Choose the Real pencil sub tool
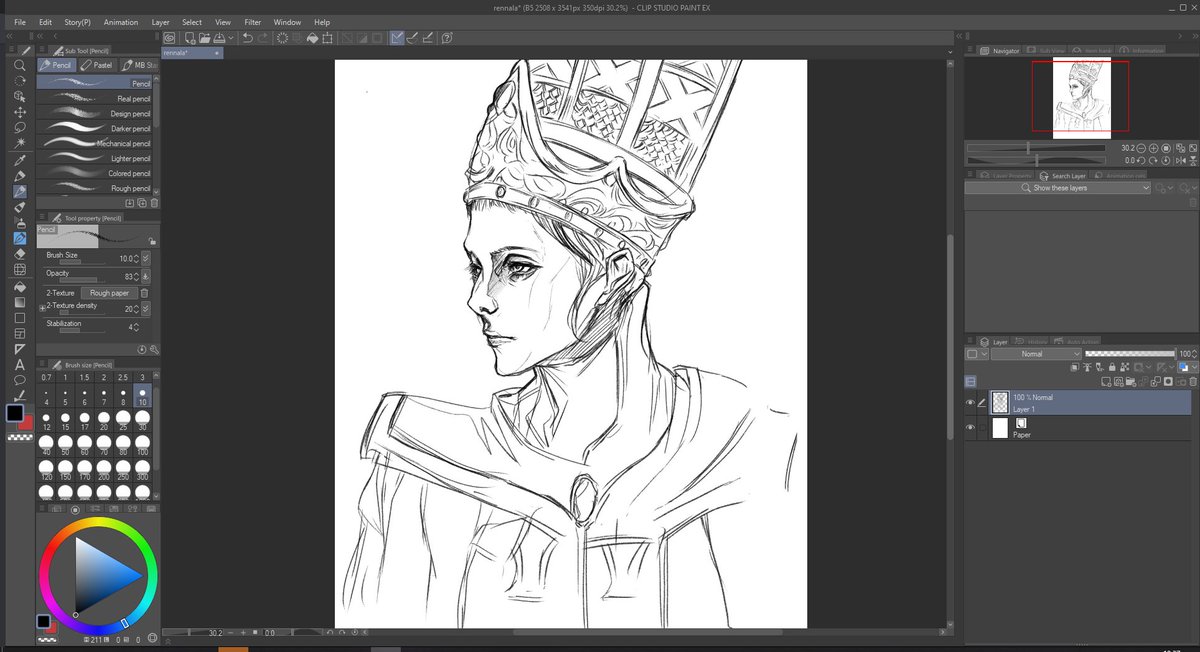Viewport: 1200px width, 652px height. point(94,99)
